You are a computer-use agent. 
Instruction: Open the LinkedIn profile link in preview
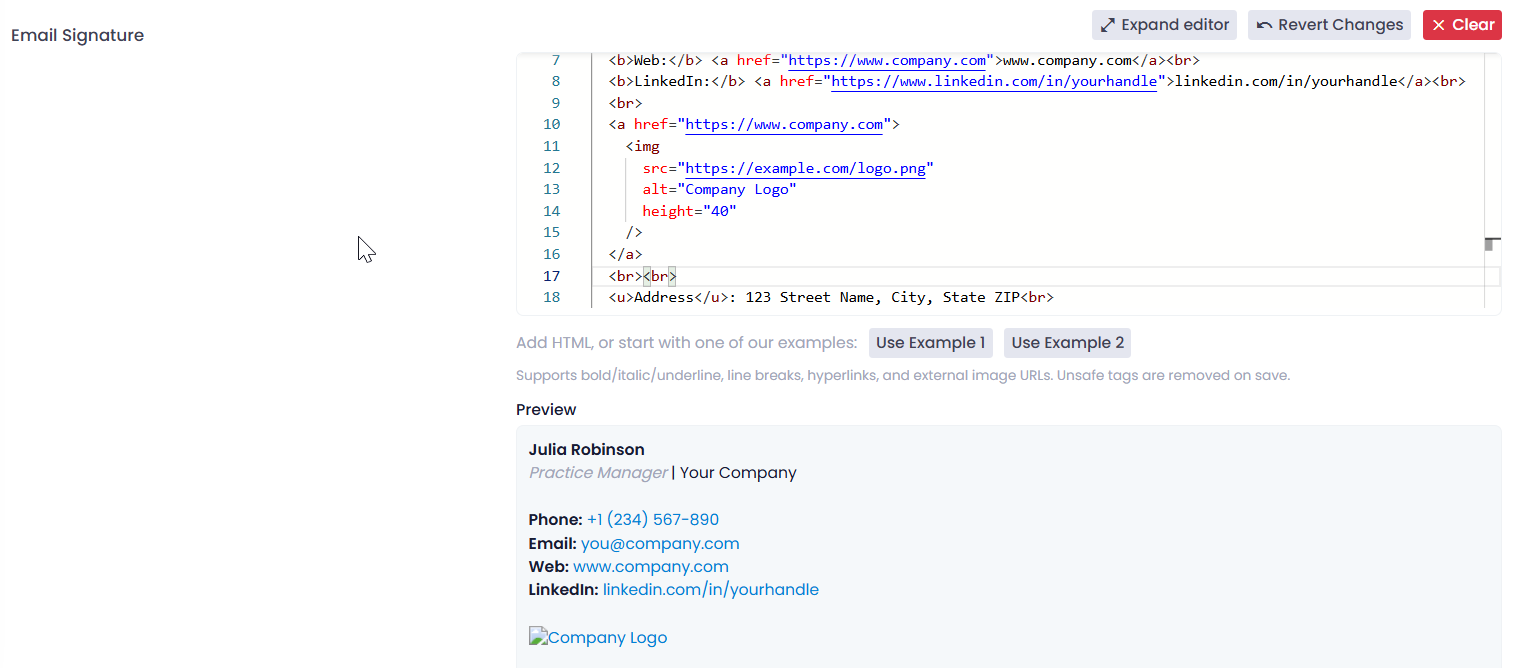click(710, 590)
